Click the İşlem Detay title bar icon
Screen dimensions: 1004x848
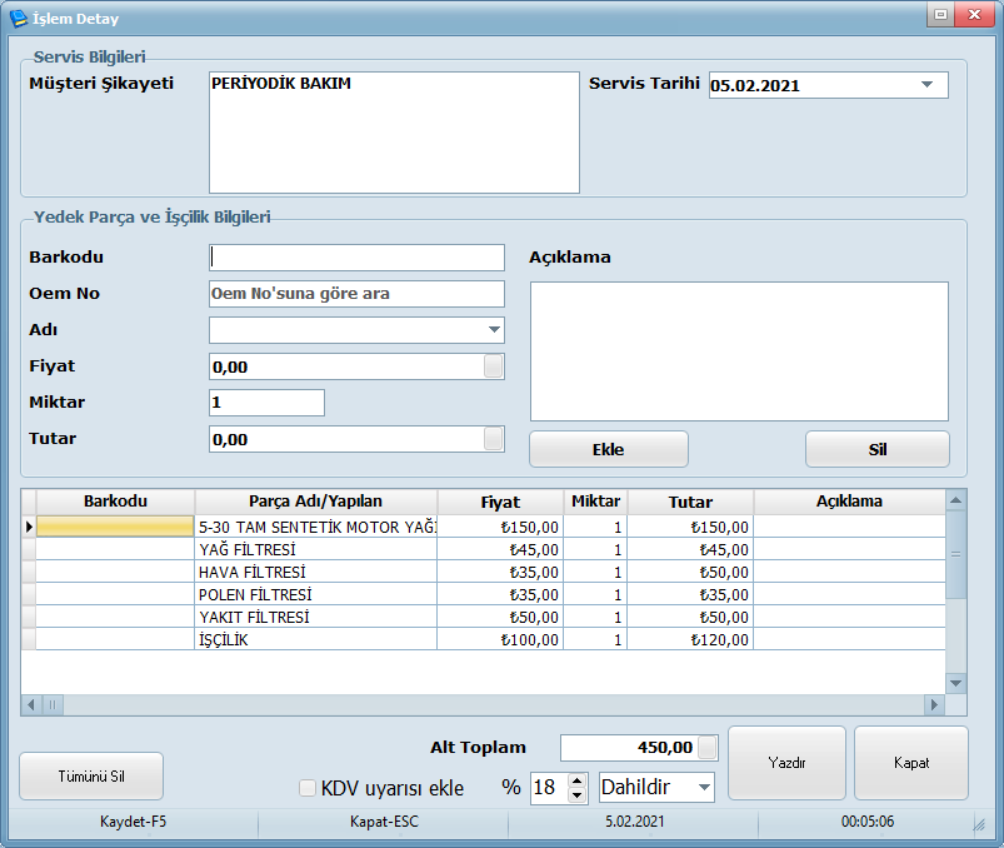18,17
